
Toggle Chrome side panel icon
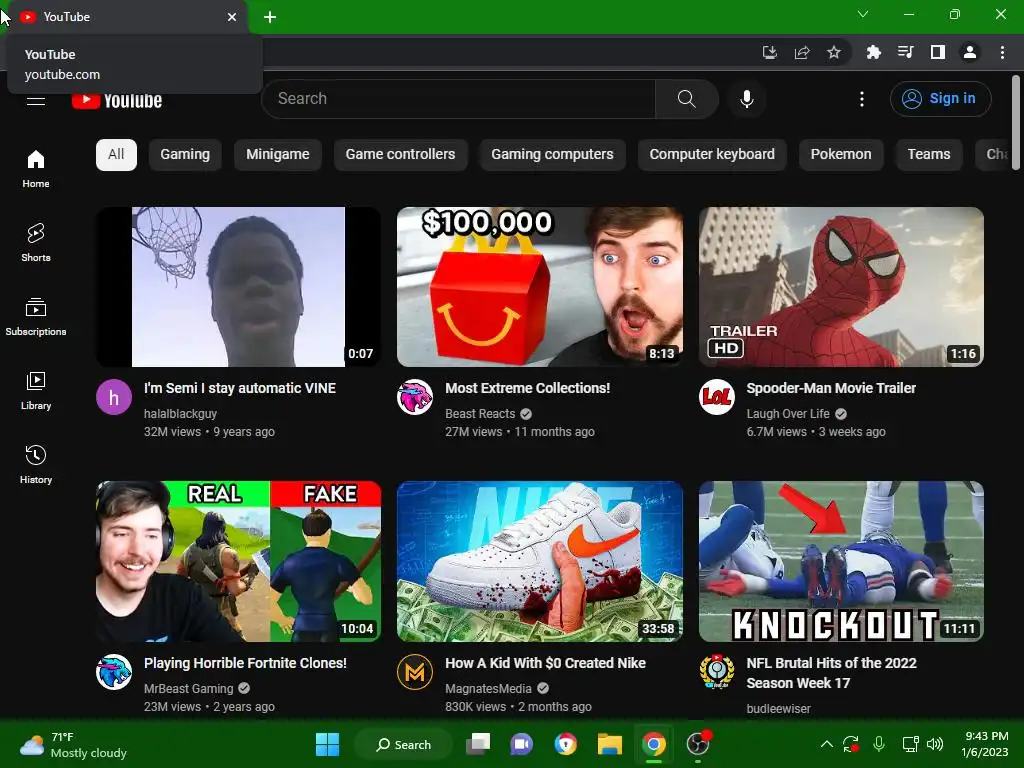938,52
